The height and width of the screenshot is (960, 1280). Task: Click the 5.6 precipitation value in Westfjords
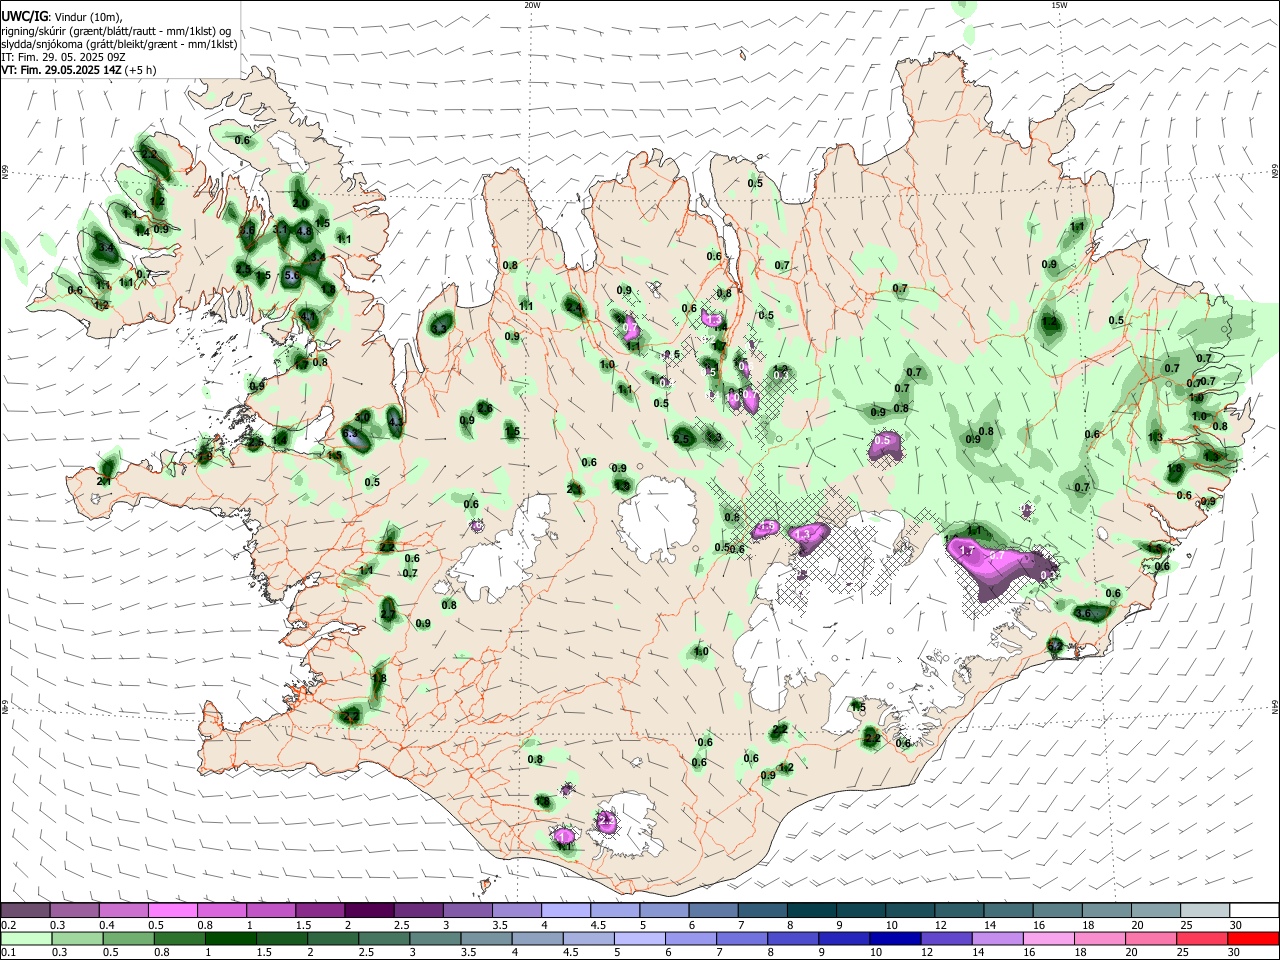click(x=293, y=275)
